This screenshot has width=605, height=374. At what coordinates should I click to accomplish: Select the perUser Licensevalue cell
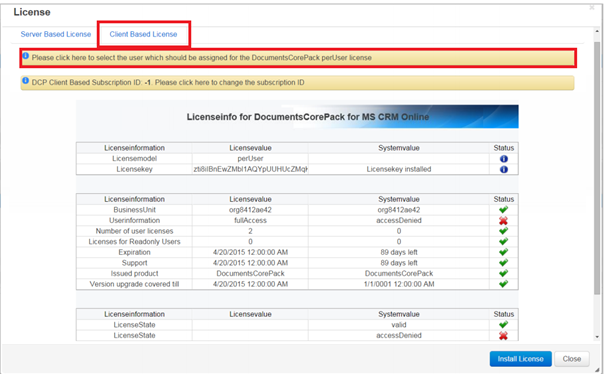tap(250, 159)
